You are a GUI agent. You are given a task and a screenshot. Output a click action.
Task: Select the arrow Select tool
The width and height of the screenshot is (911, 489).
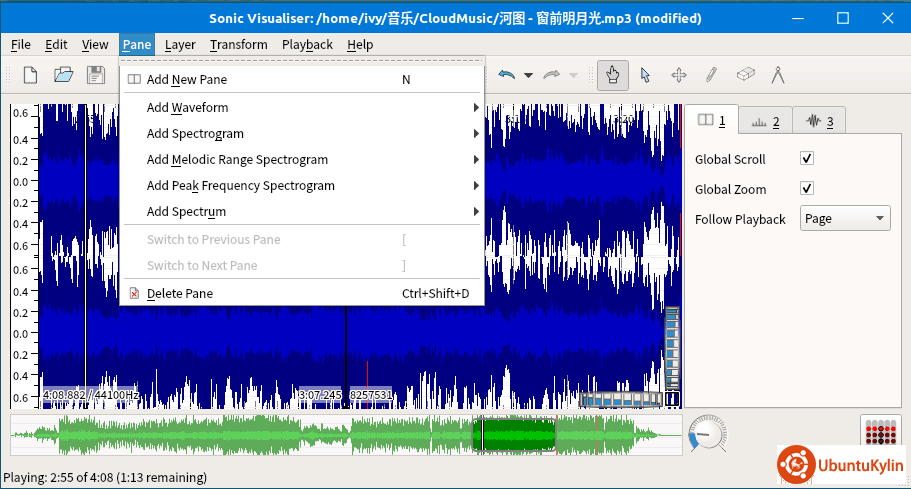pos(645,75)
